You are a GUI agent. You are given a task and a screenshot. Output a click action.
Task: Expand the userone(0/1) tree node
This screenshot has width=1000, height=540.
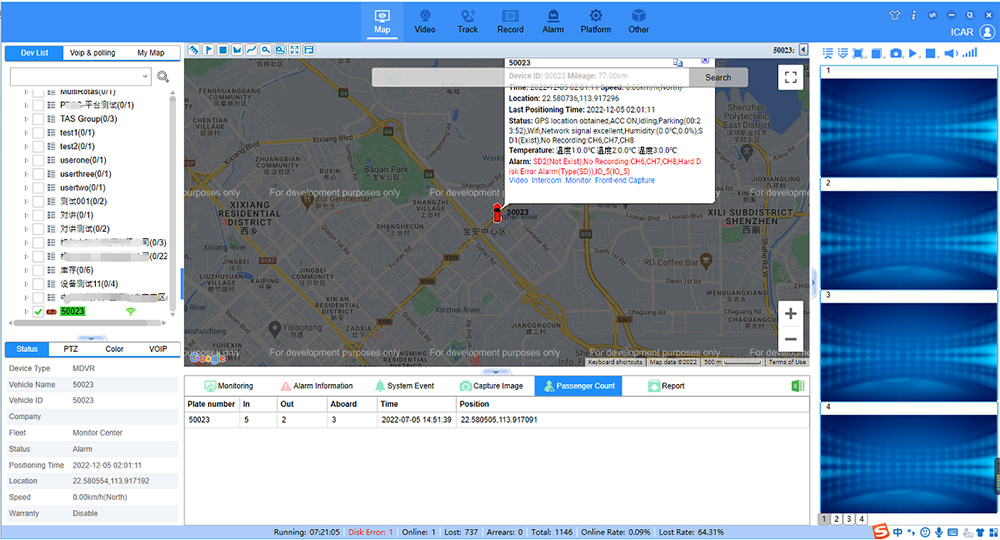tap(26, 160)
